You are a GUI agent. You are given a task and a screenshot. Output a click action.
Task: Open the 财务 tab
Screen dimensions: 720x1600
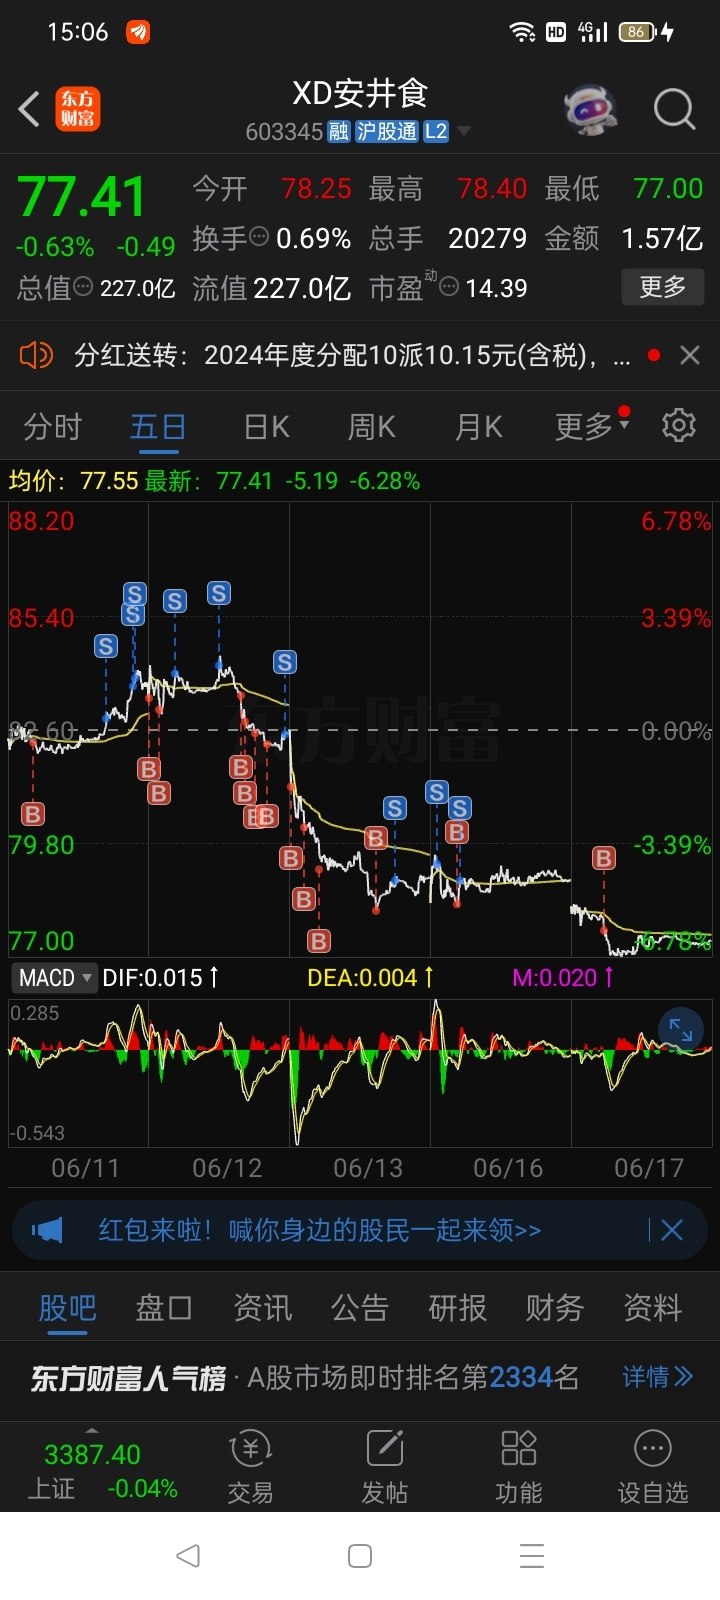pos(555,1308)
